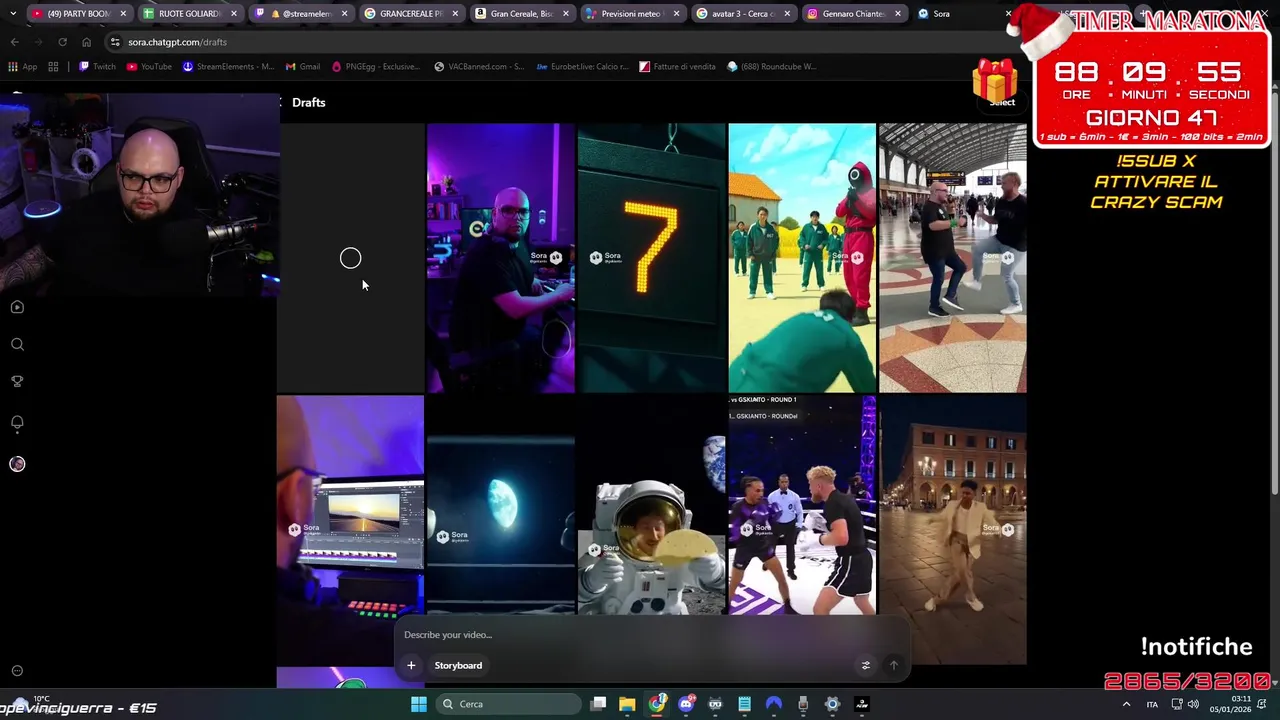Open Task View on the taskbar
This screenshot has height=720, width=1280.
[x=598, y=704]
